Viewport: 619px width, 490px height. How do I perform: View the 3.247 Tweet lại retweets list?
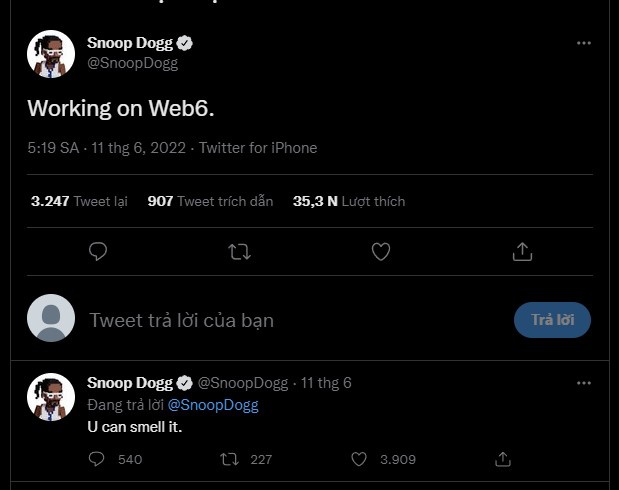click(79, 201)
